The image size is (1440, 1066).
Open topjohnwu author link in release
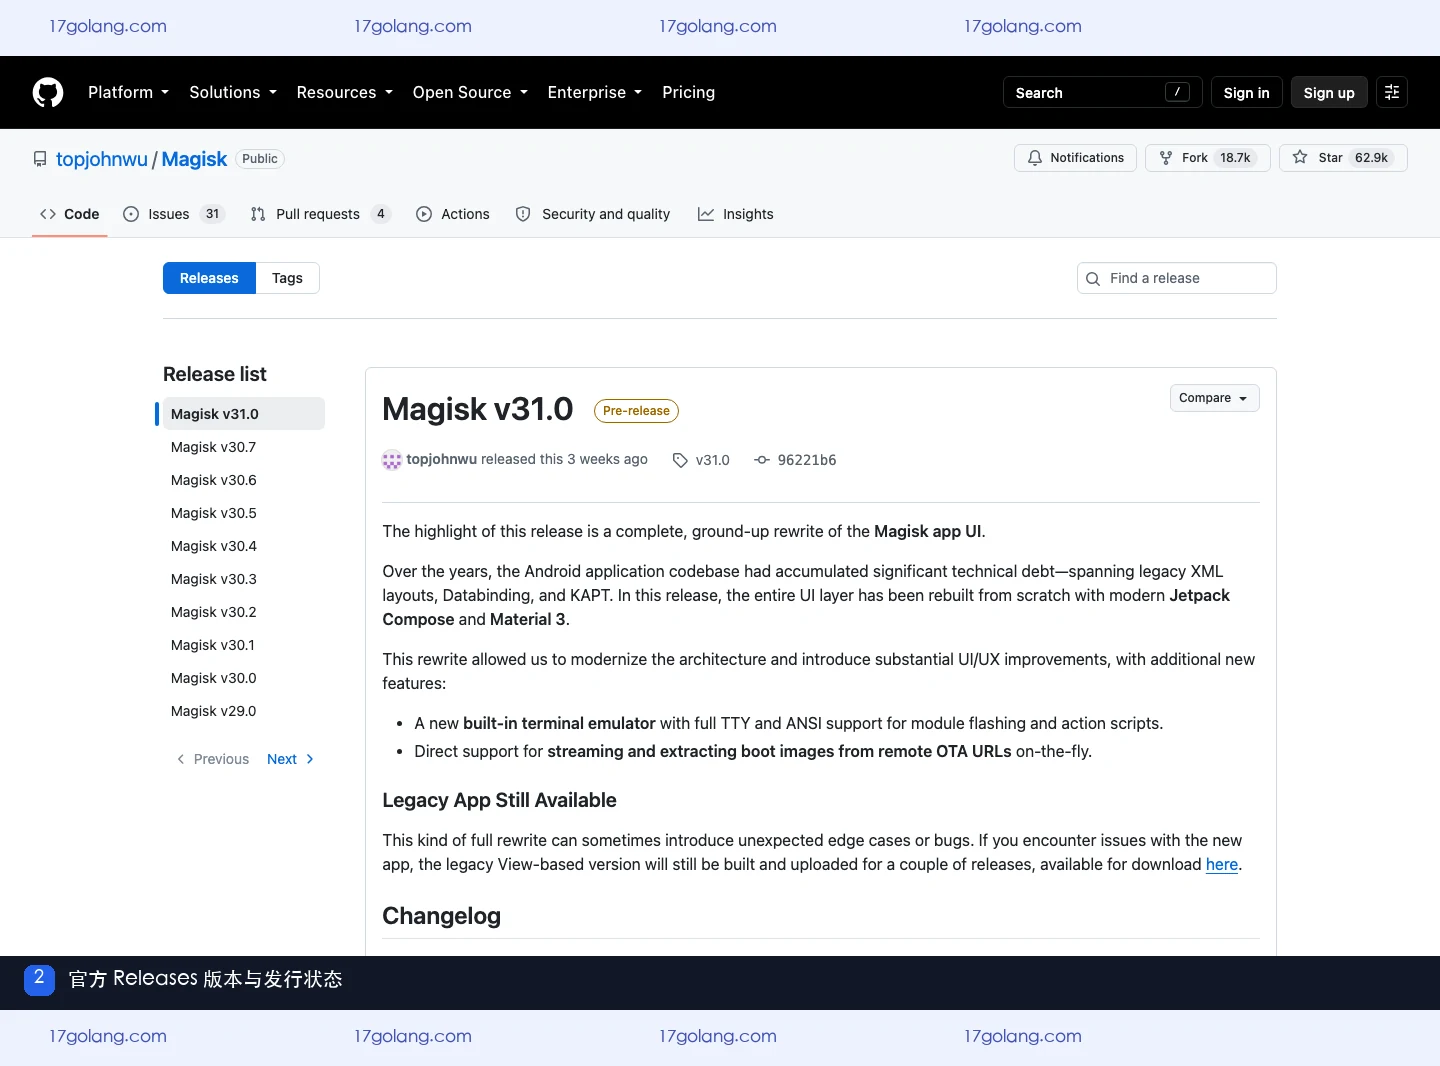[441, 459]
